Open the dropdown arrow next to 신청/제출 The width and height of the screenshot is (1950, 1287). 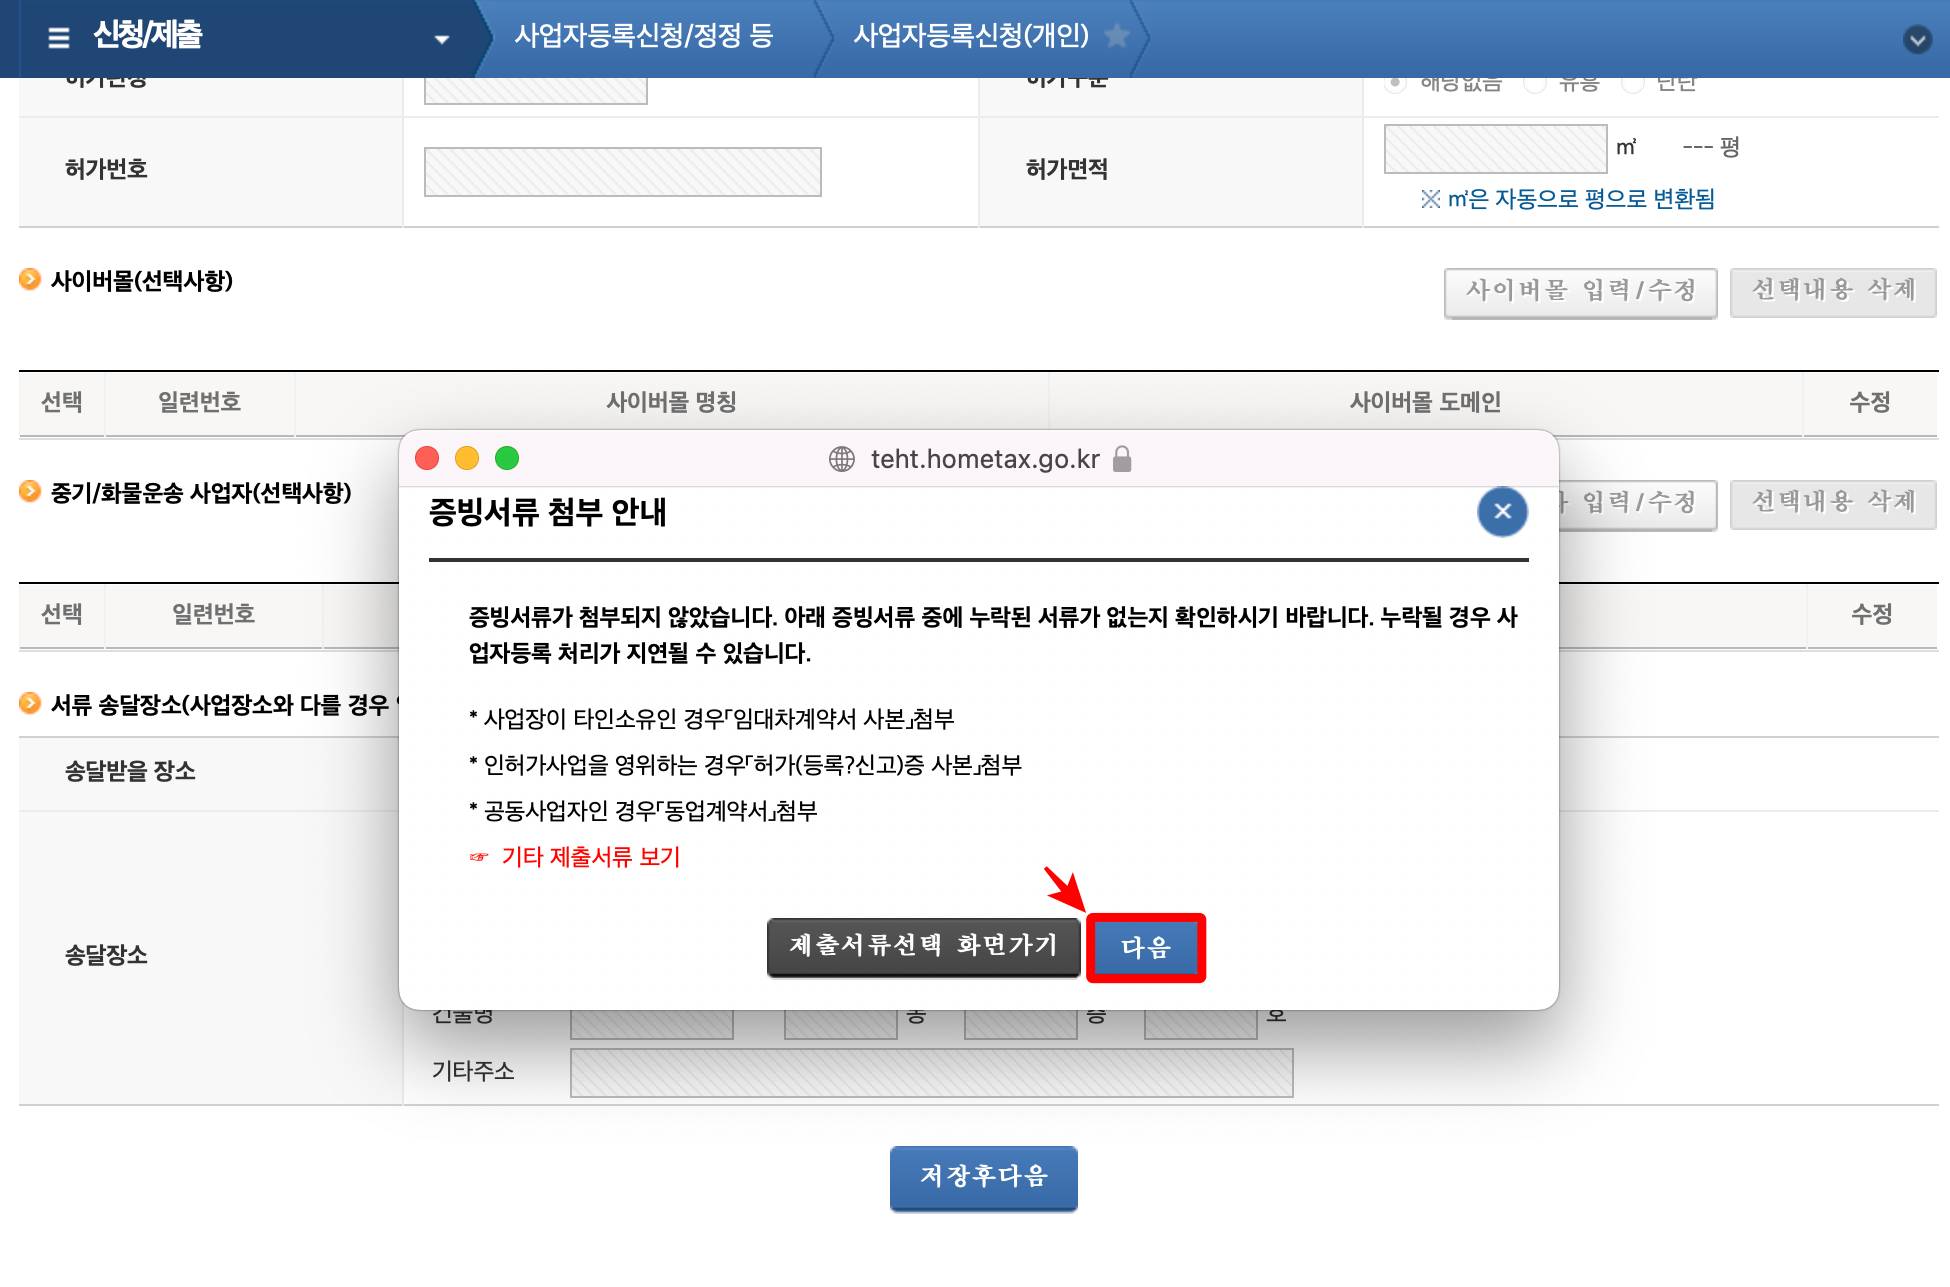click(440, 38)
